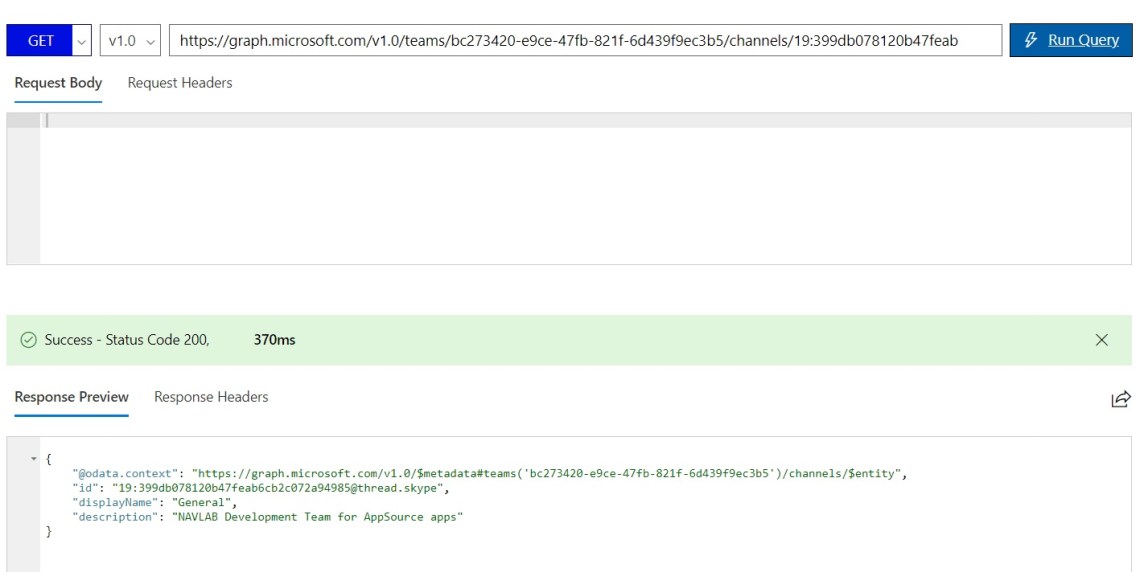Select the Request Body tab
Screen dimensions: 1140x572
coord(58,83)
